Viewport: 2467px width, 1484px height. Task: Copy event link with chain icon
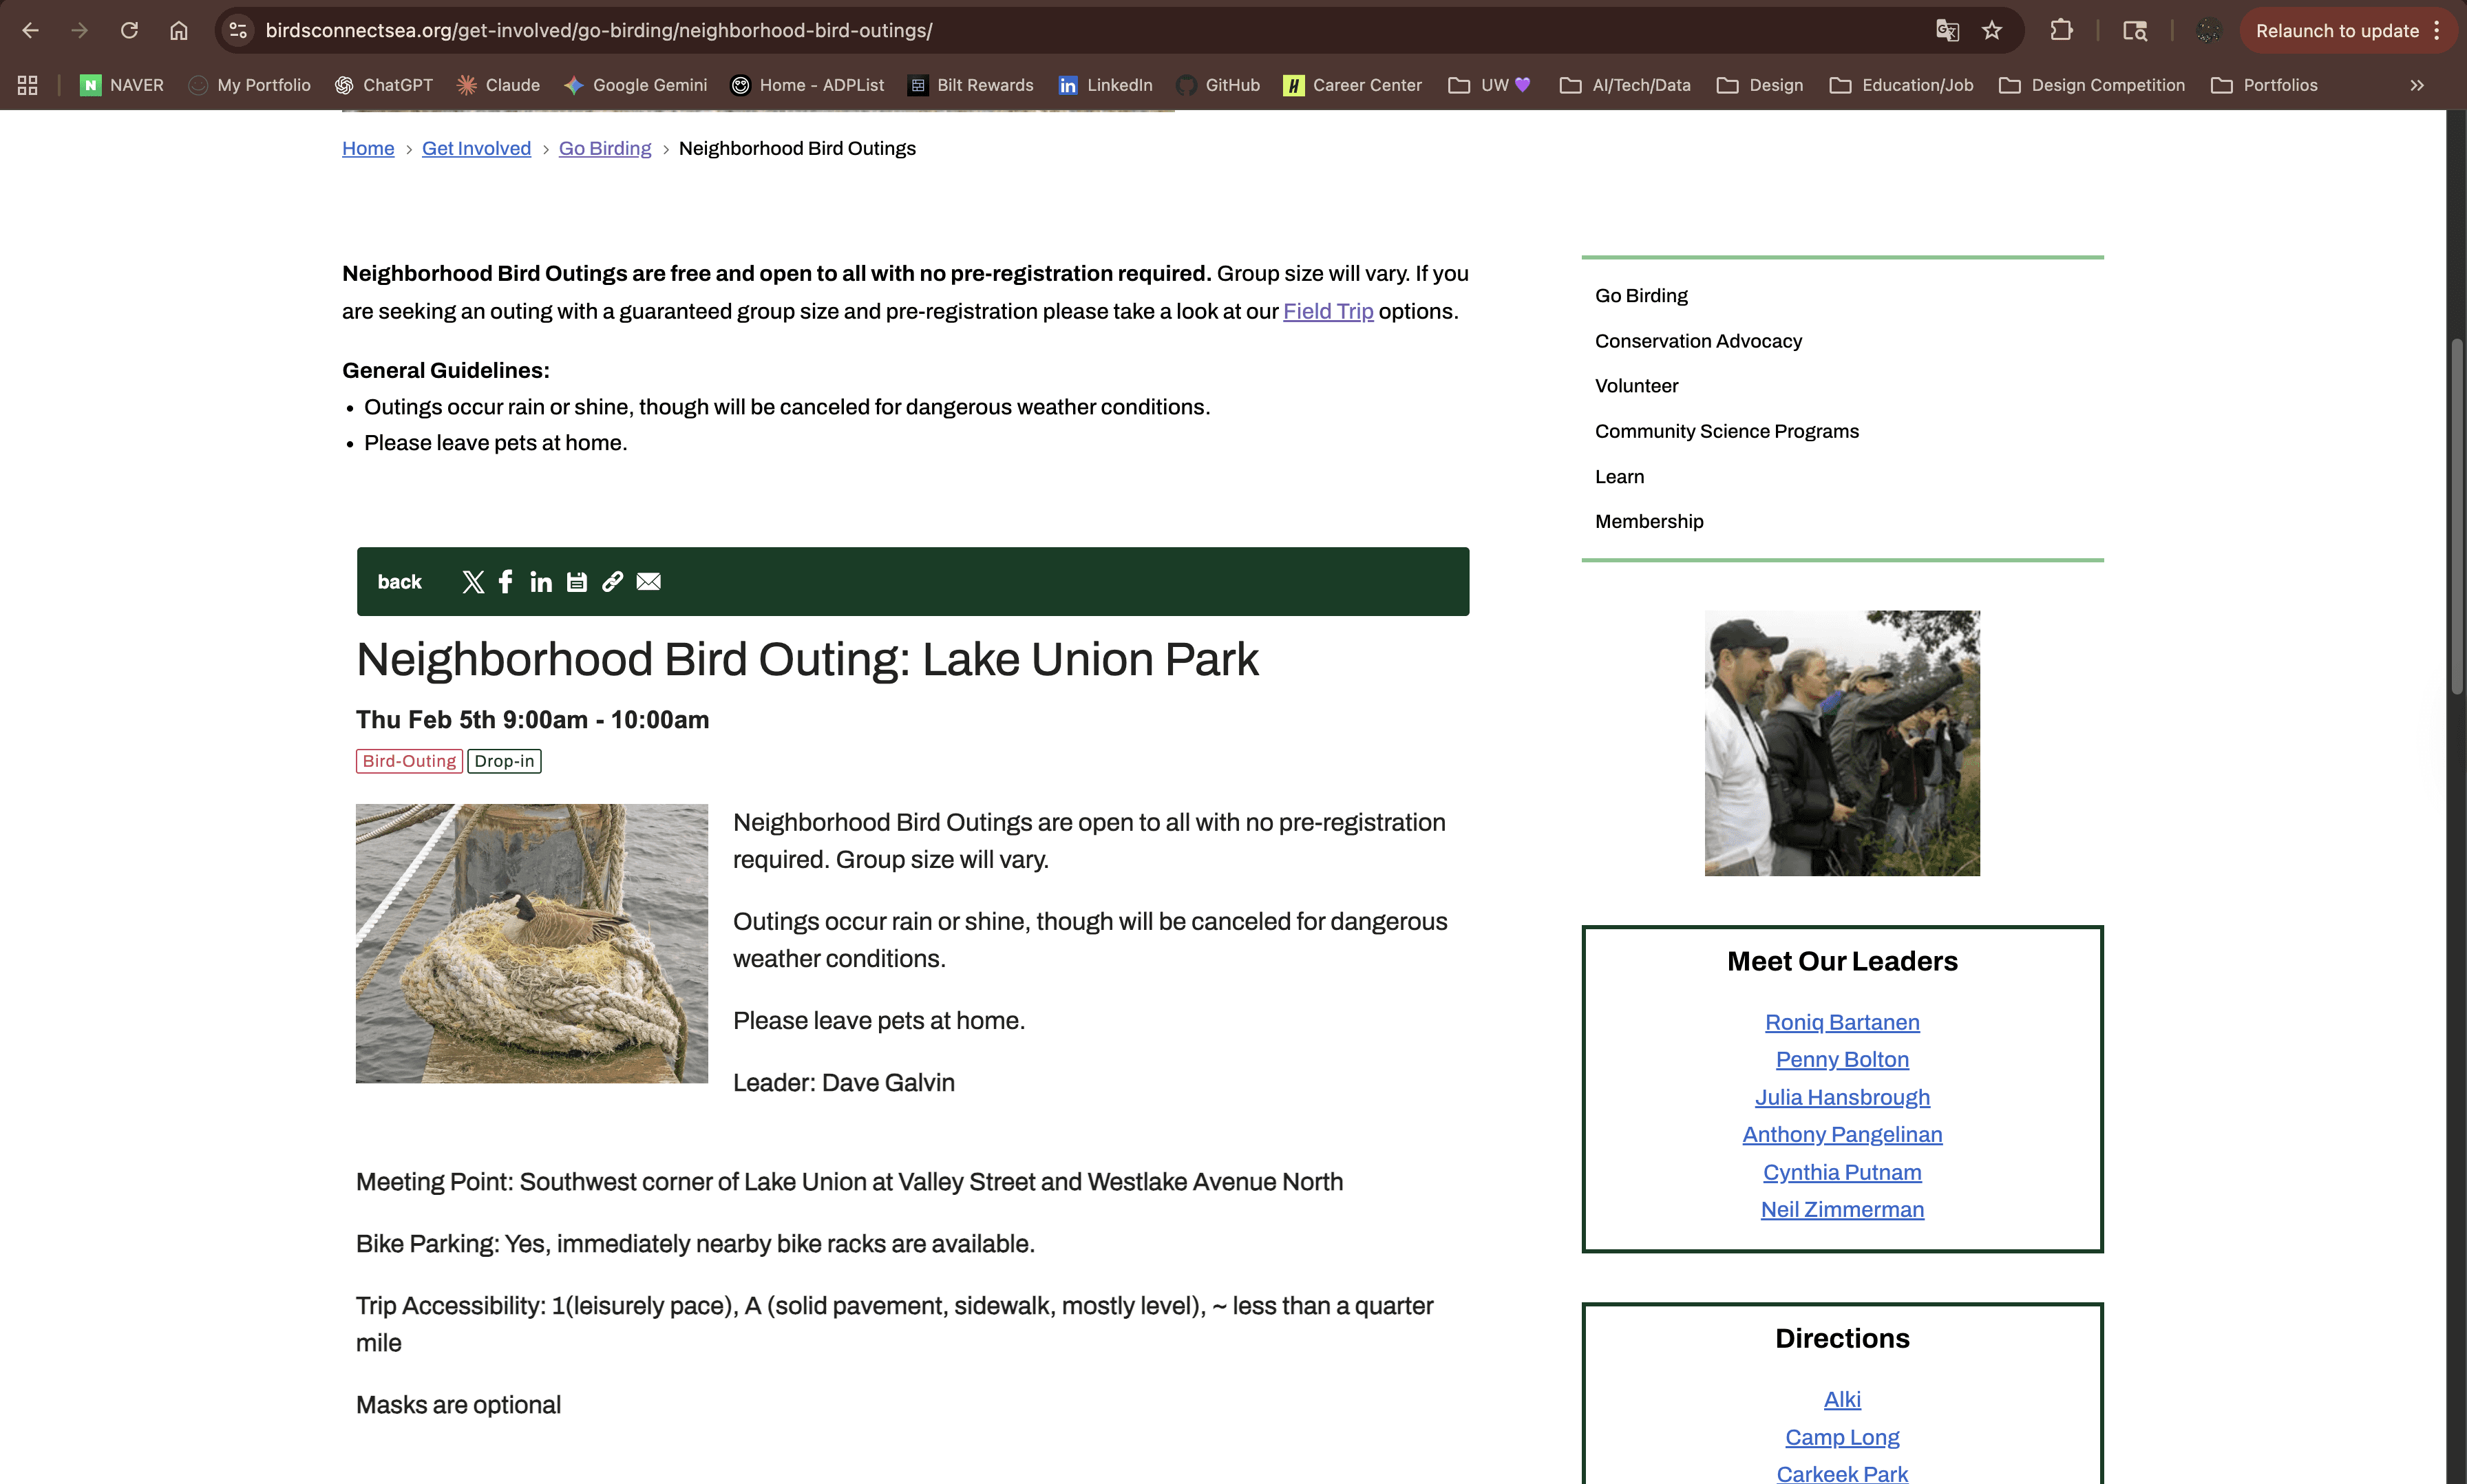pyautogui.click(x=612, y=582)
